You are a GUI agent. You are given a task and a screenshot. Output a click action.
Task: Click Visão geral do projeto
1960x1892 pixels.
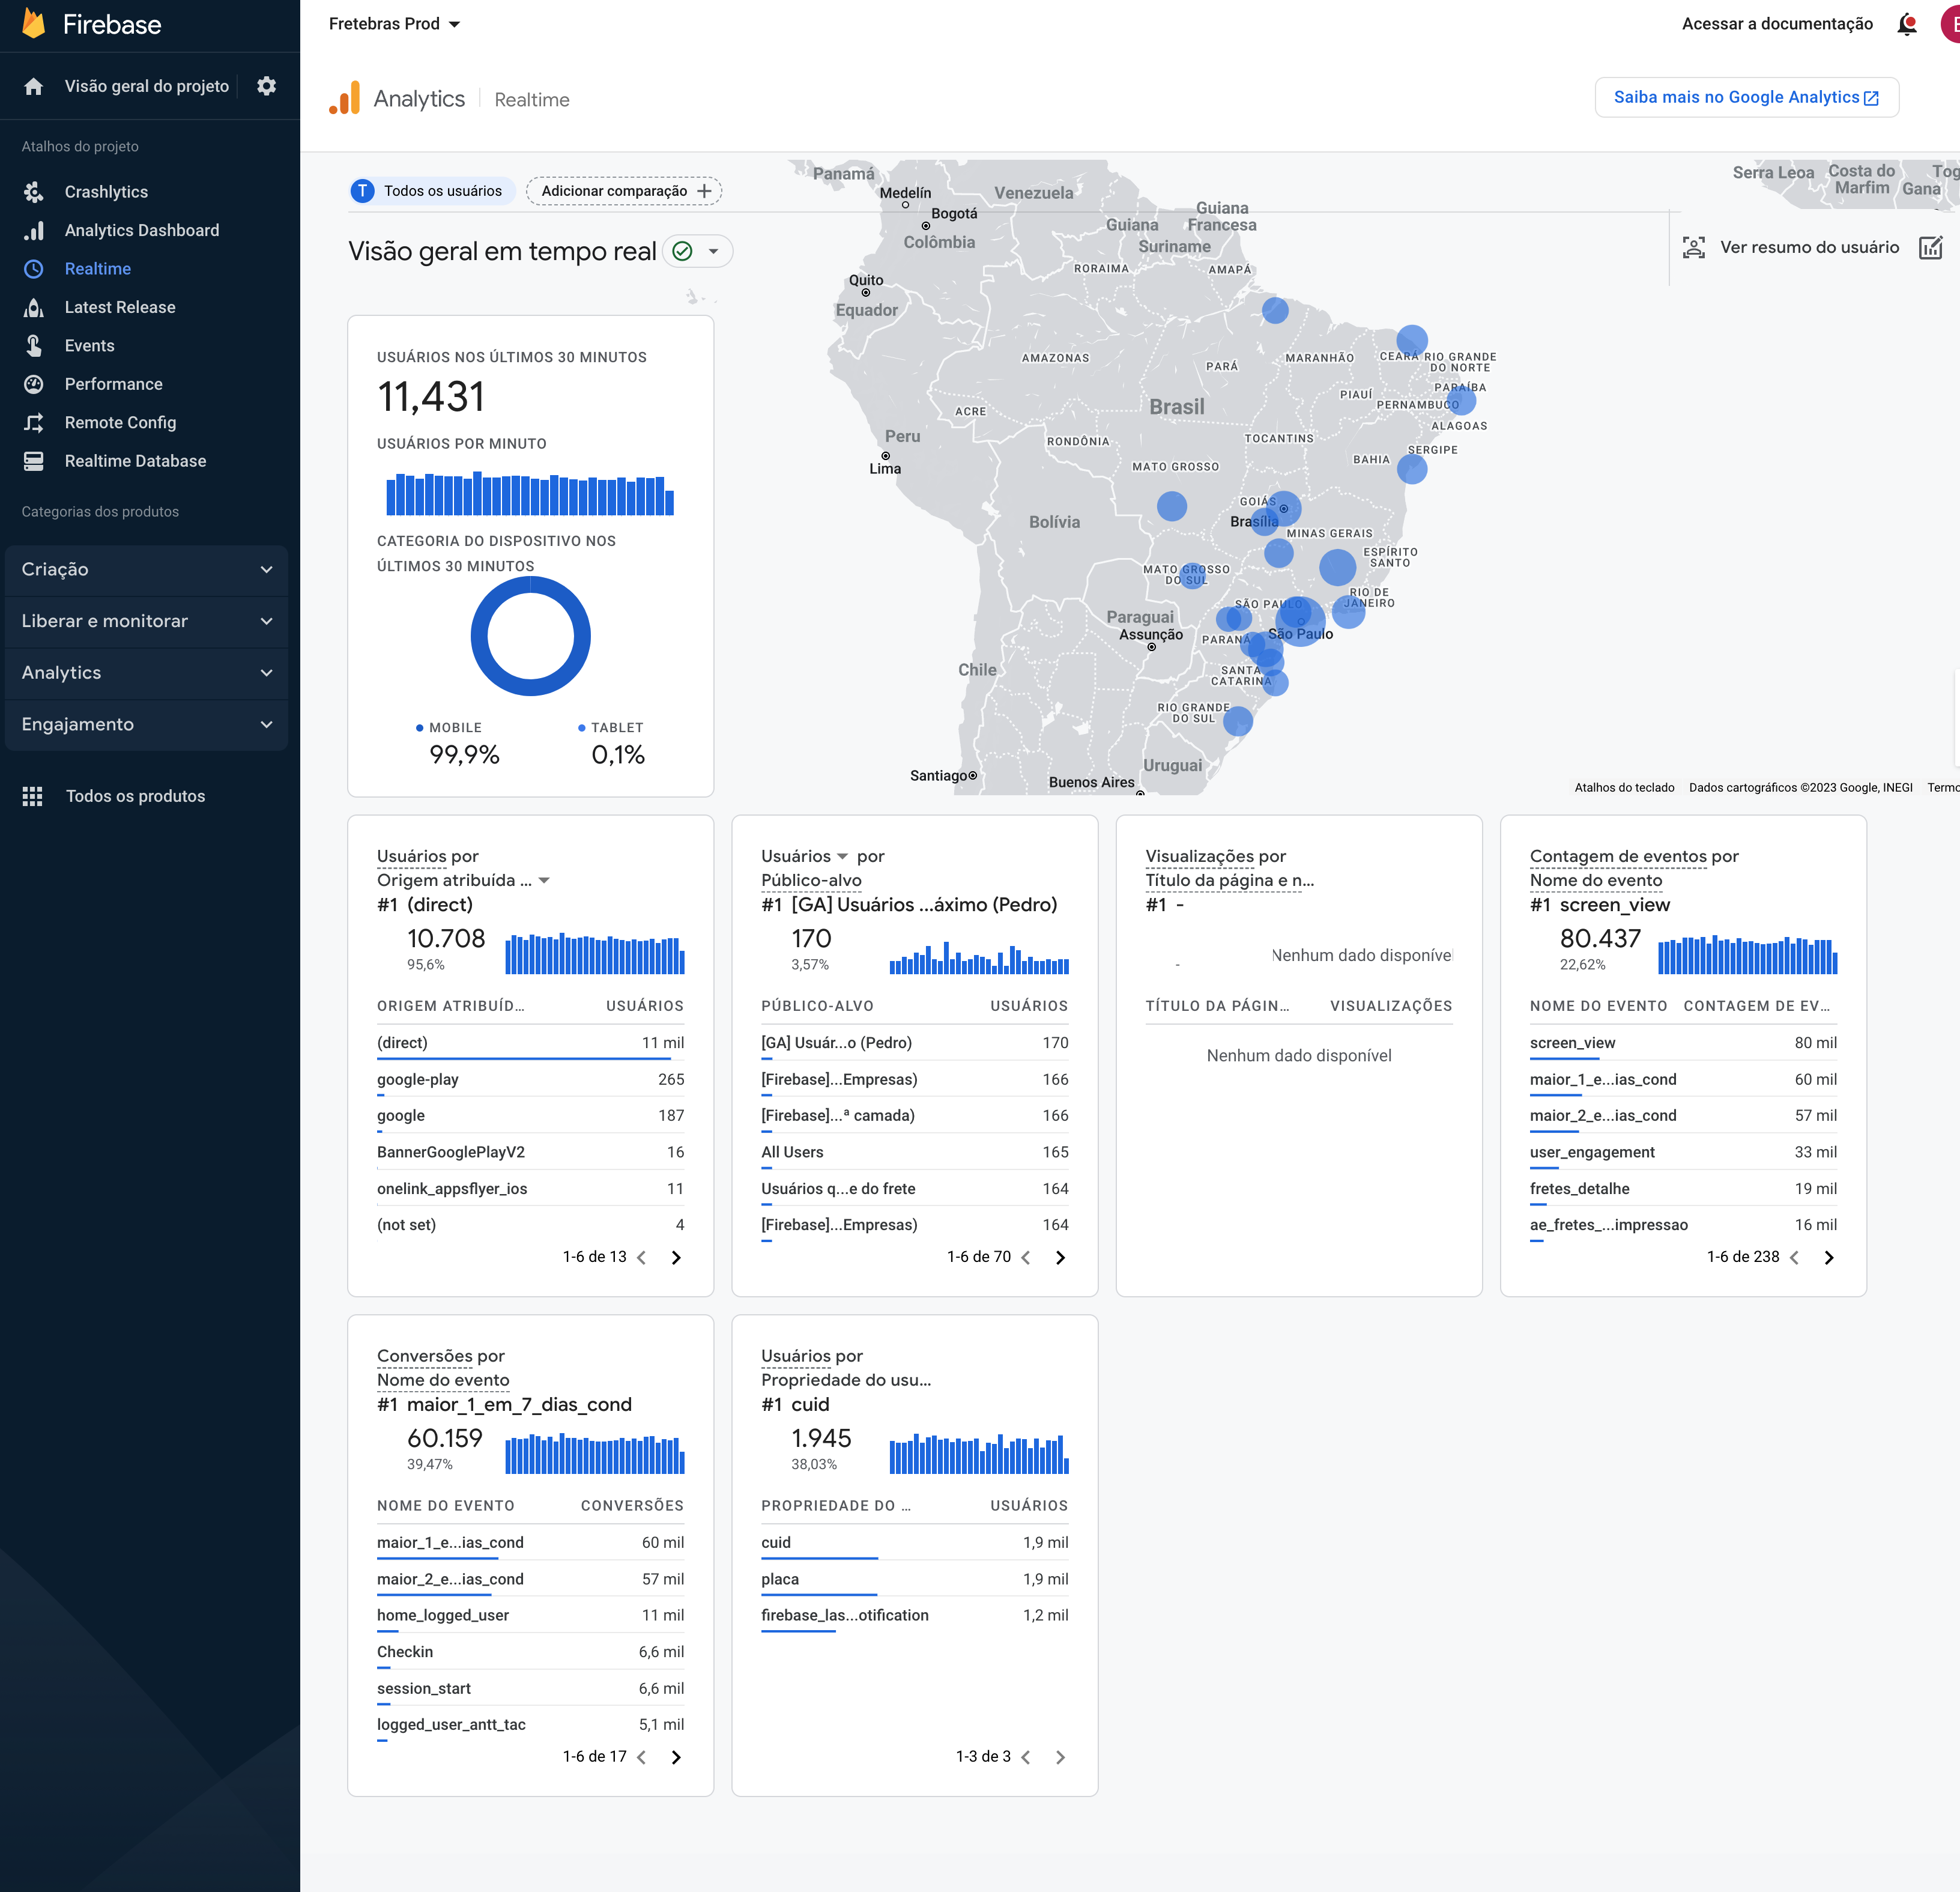146,86
